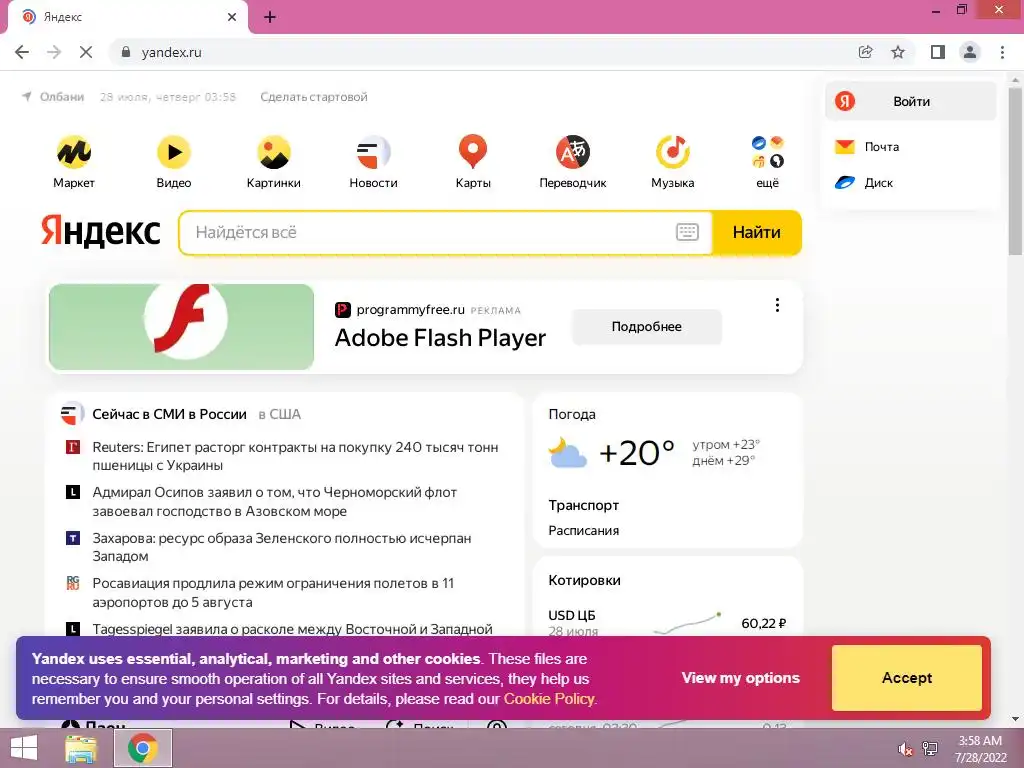Click the Подробнее button in the ad
Viewport: 1024px width, 768px height.
coord(647,327)
